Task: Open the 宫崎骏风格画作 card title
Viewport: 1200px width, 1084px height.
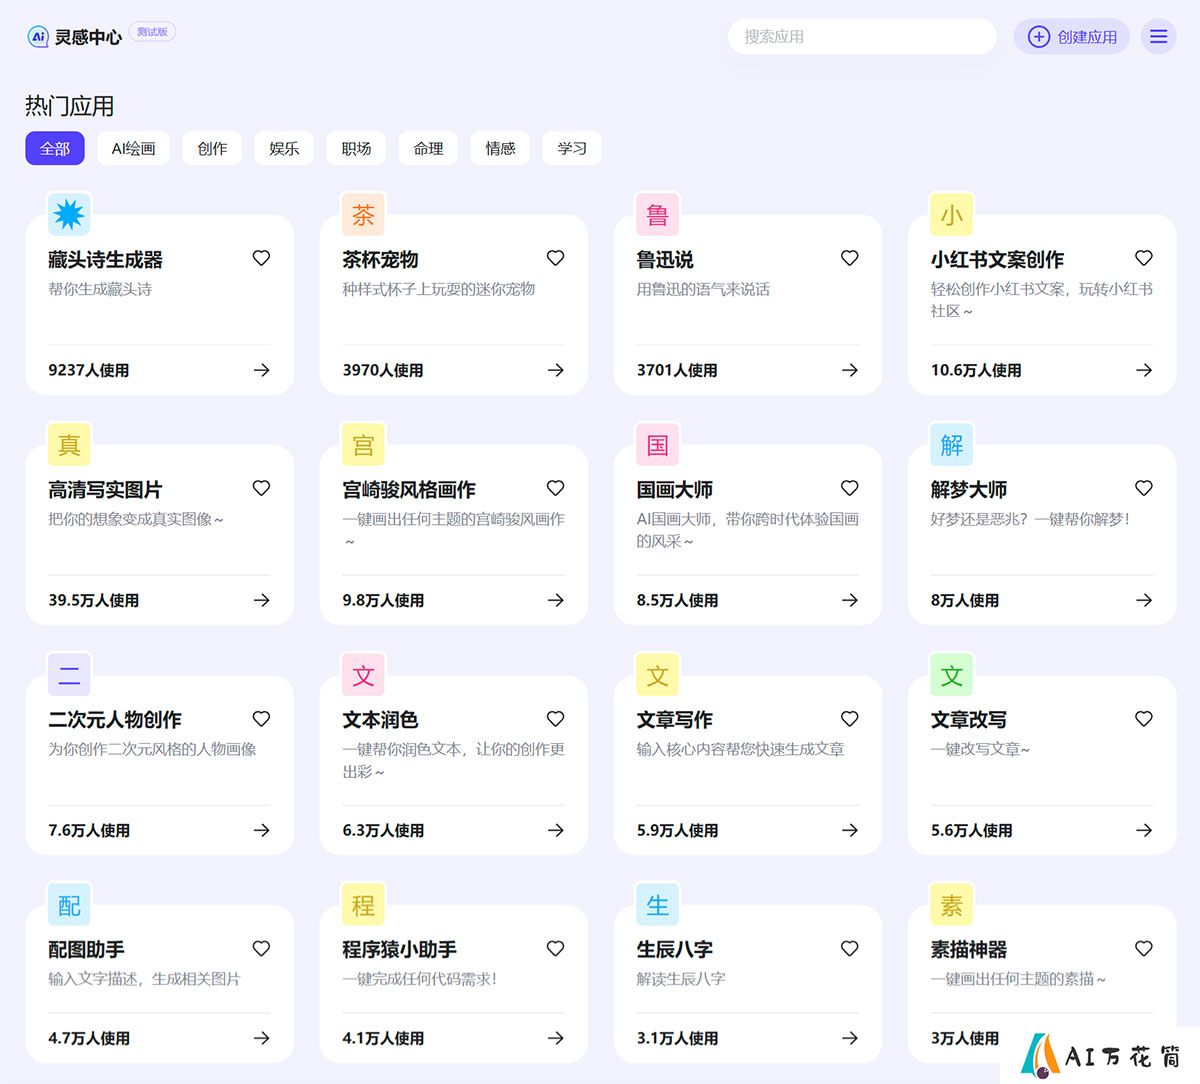Action: pyautogui.click(x=409, y=490)
